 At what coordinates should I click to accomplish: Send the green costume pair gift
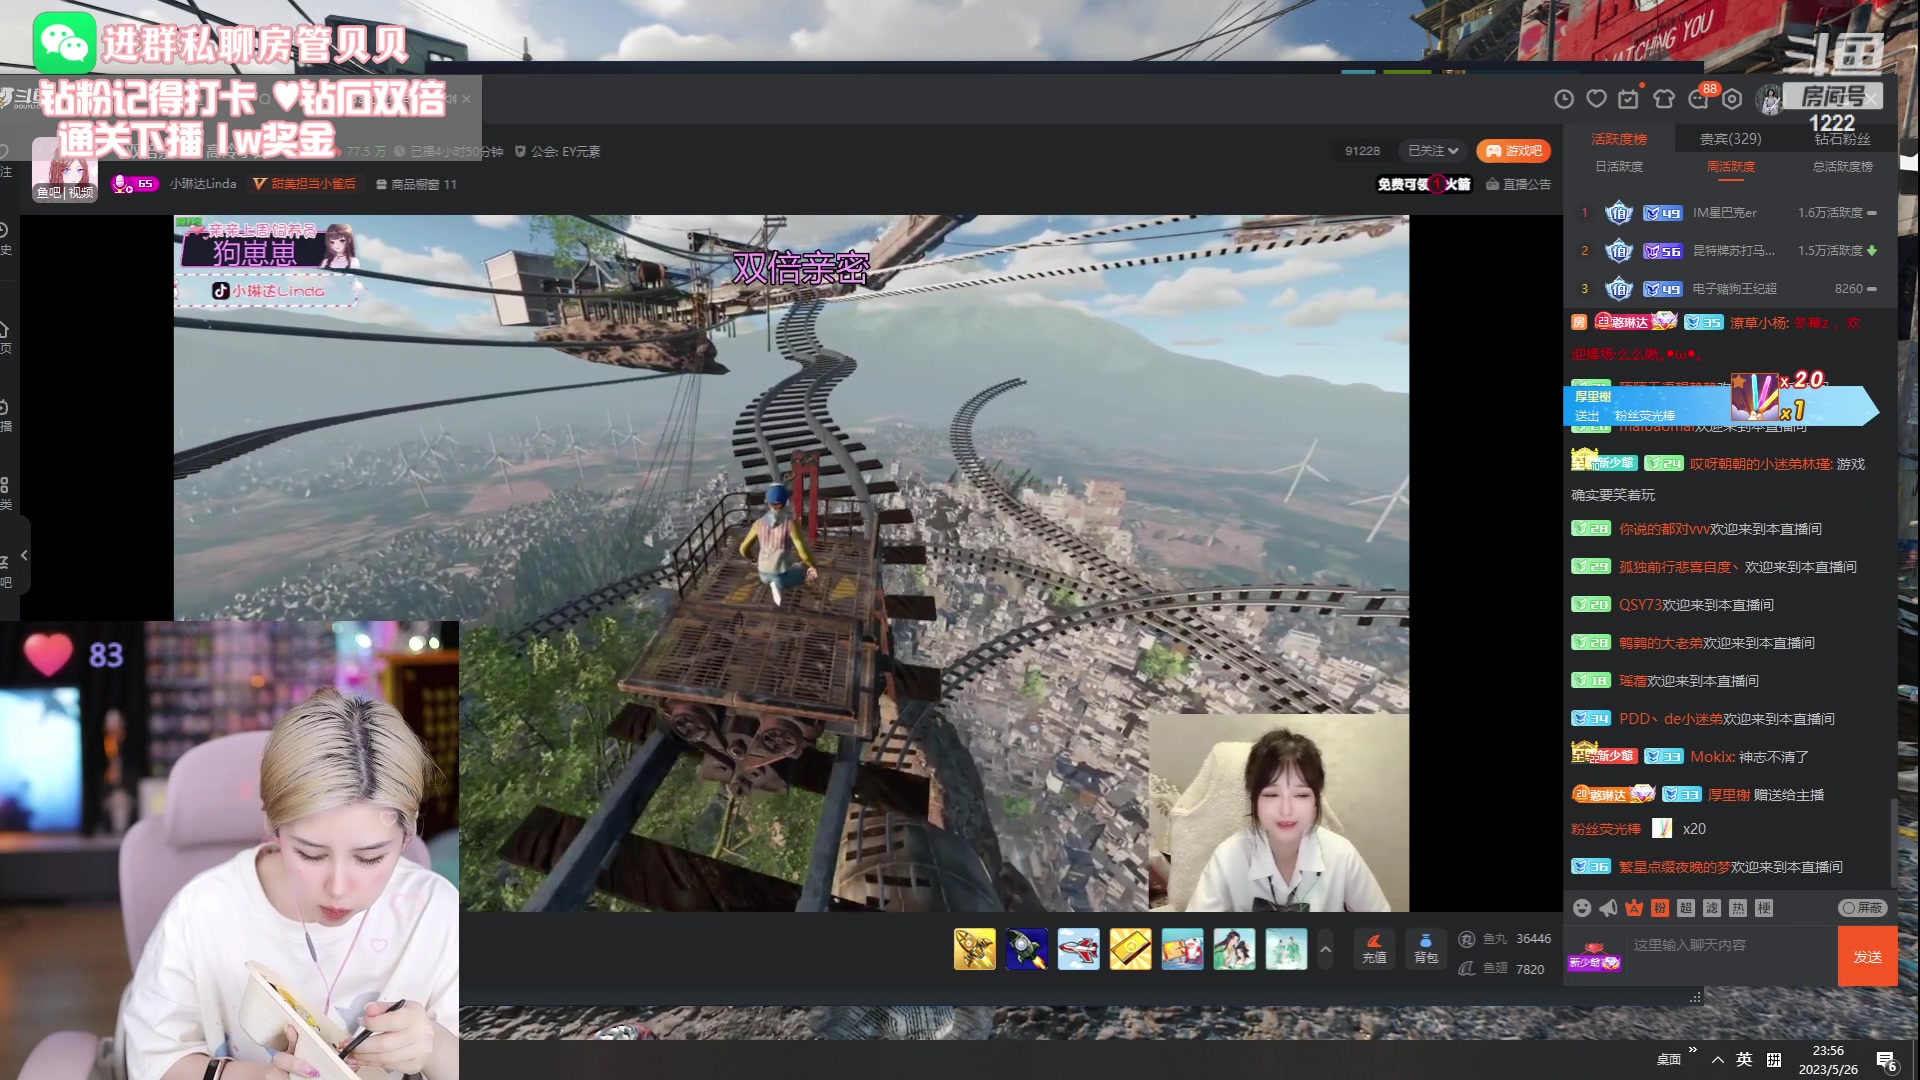coord(1287,949)
